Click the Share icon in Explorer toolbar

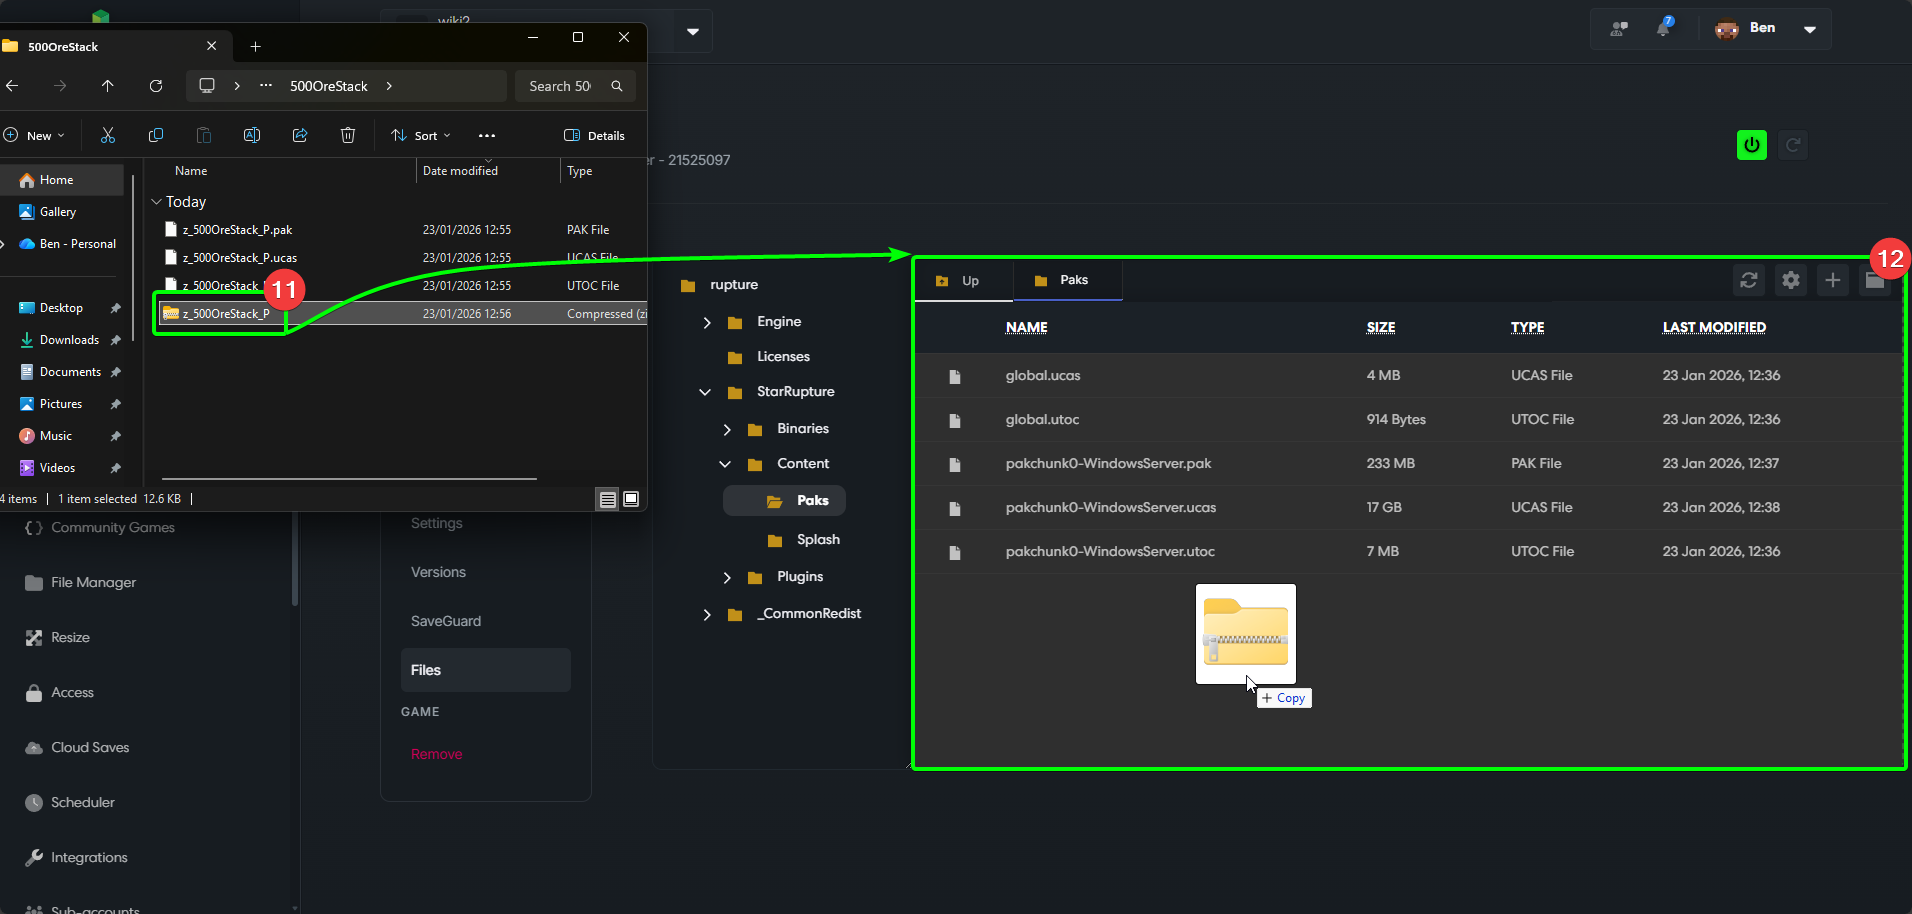(x=300, y=135)
